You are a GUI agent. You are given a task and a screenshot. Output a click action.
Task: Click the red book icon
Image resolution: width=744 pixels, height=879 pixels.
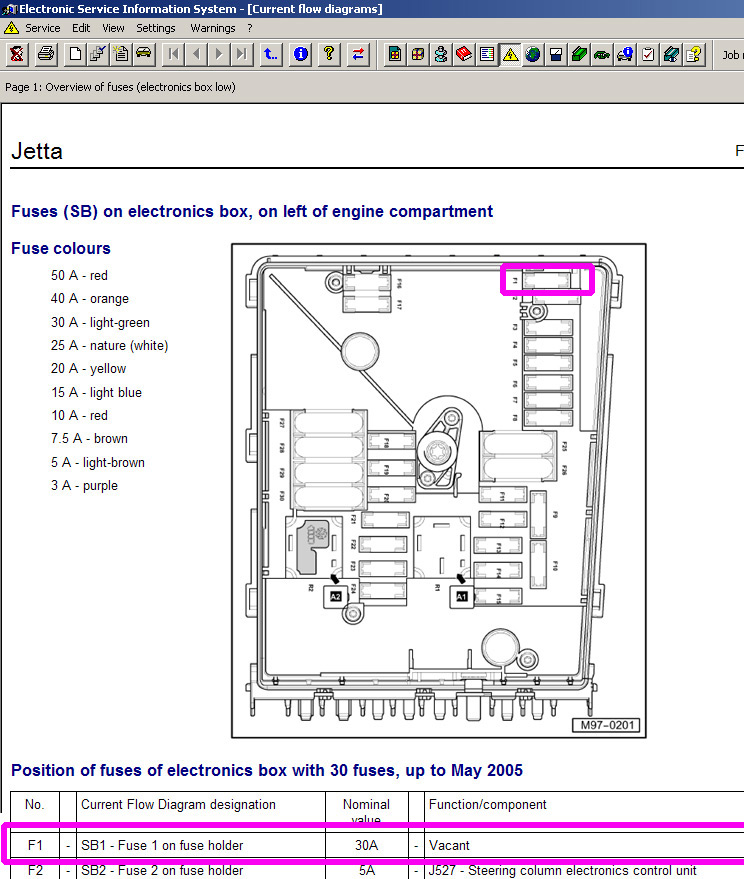point(464,54)
